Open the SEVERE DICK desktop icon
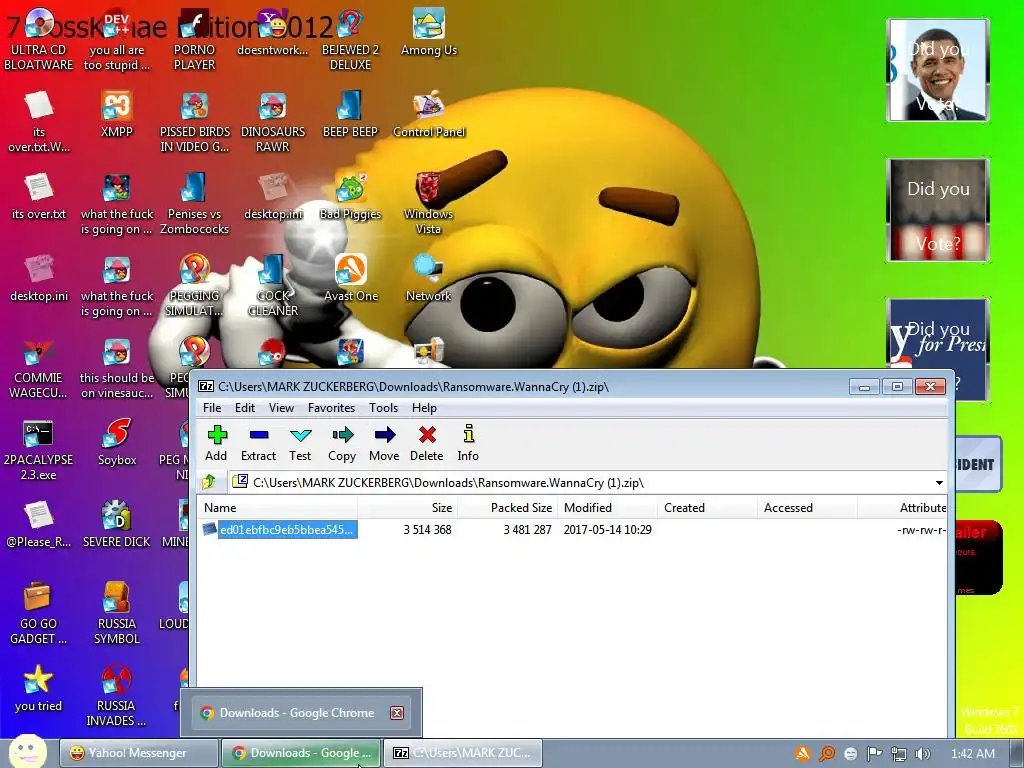This screenshot has height=768, width=1024. 117,524
